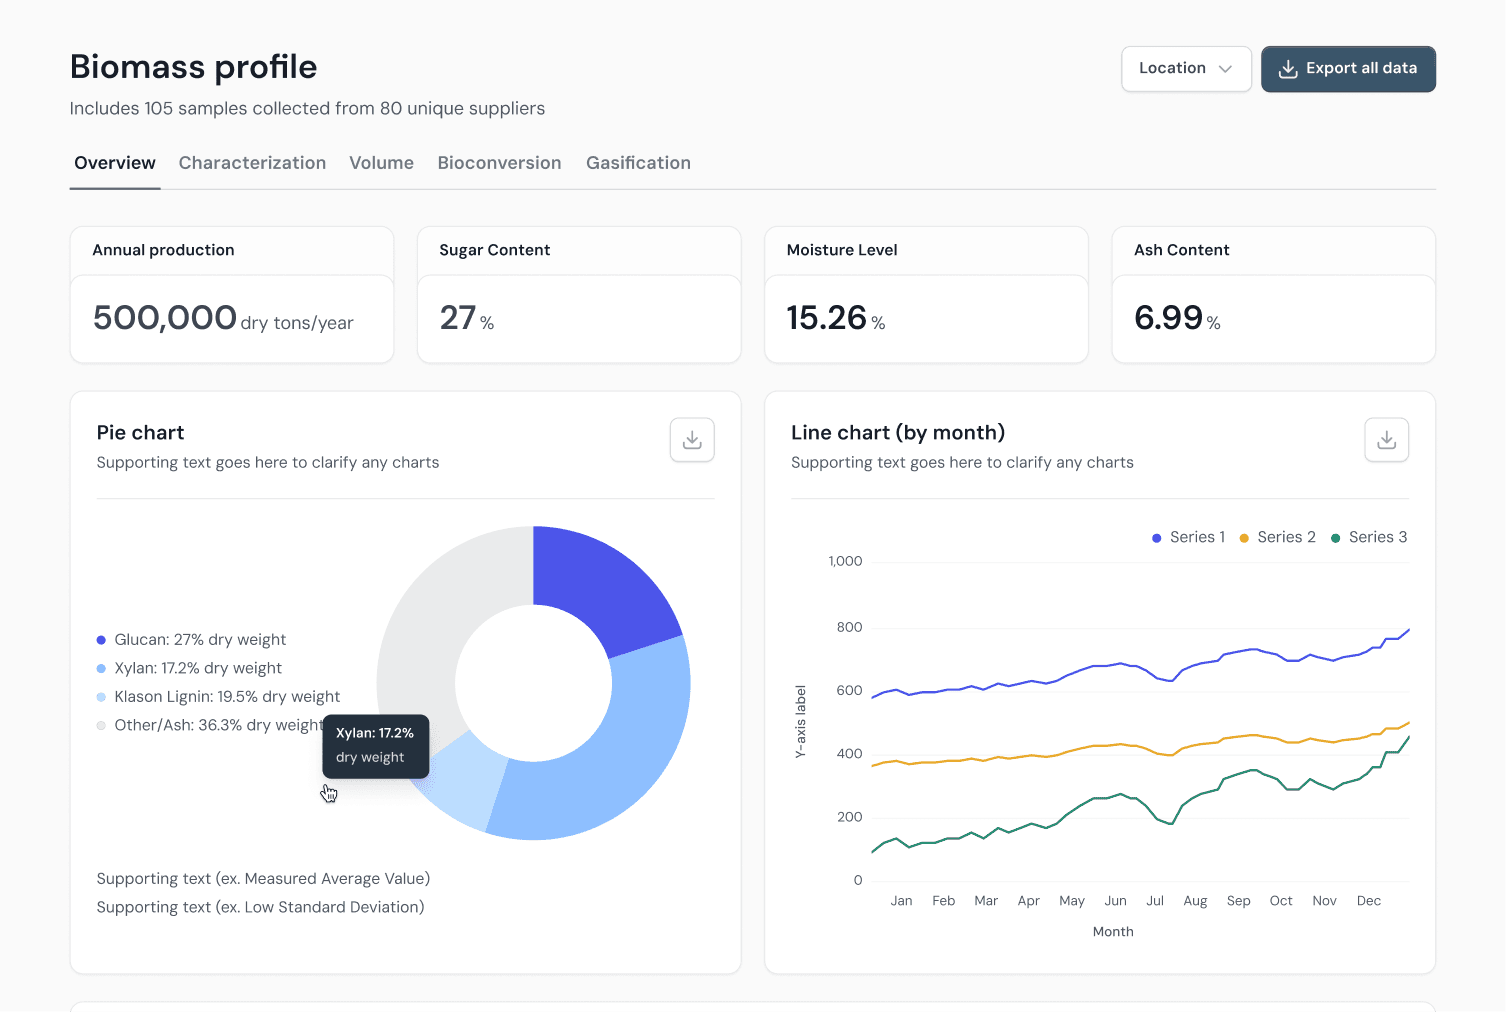Click the download icon in Export all data

tap(1288, 69)
